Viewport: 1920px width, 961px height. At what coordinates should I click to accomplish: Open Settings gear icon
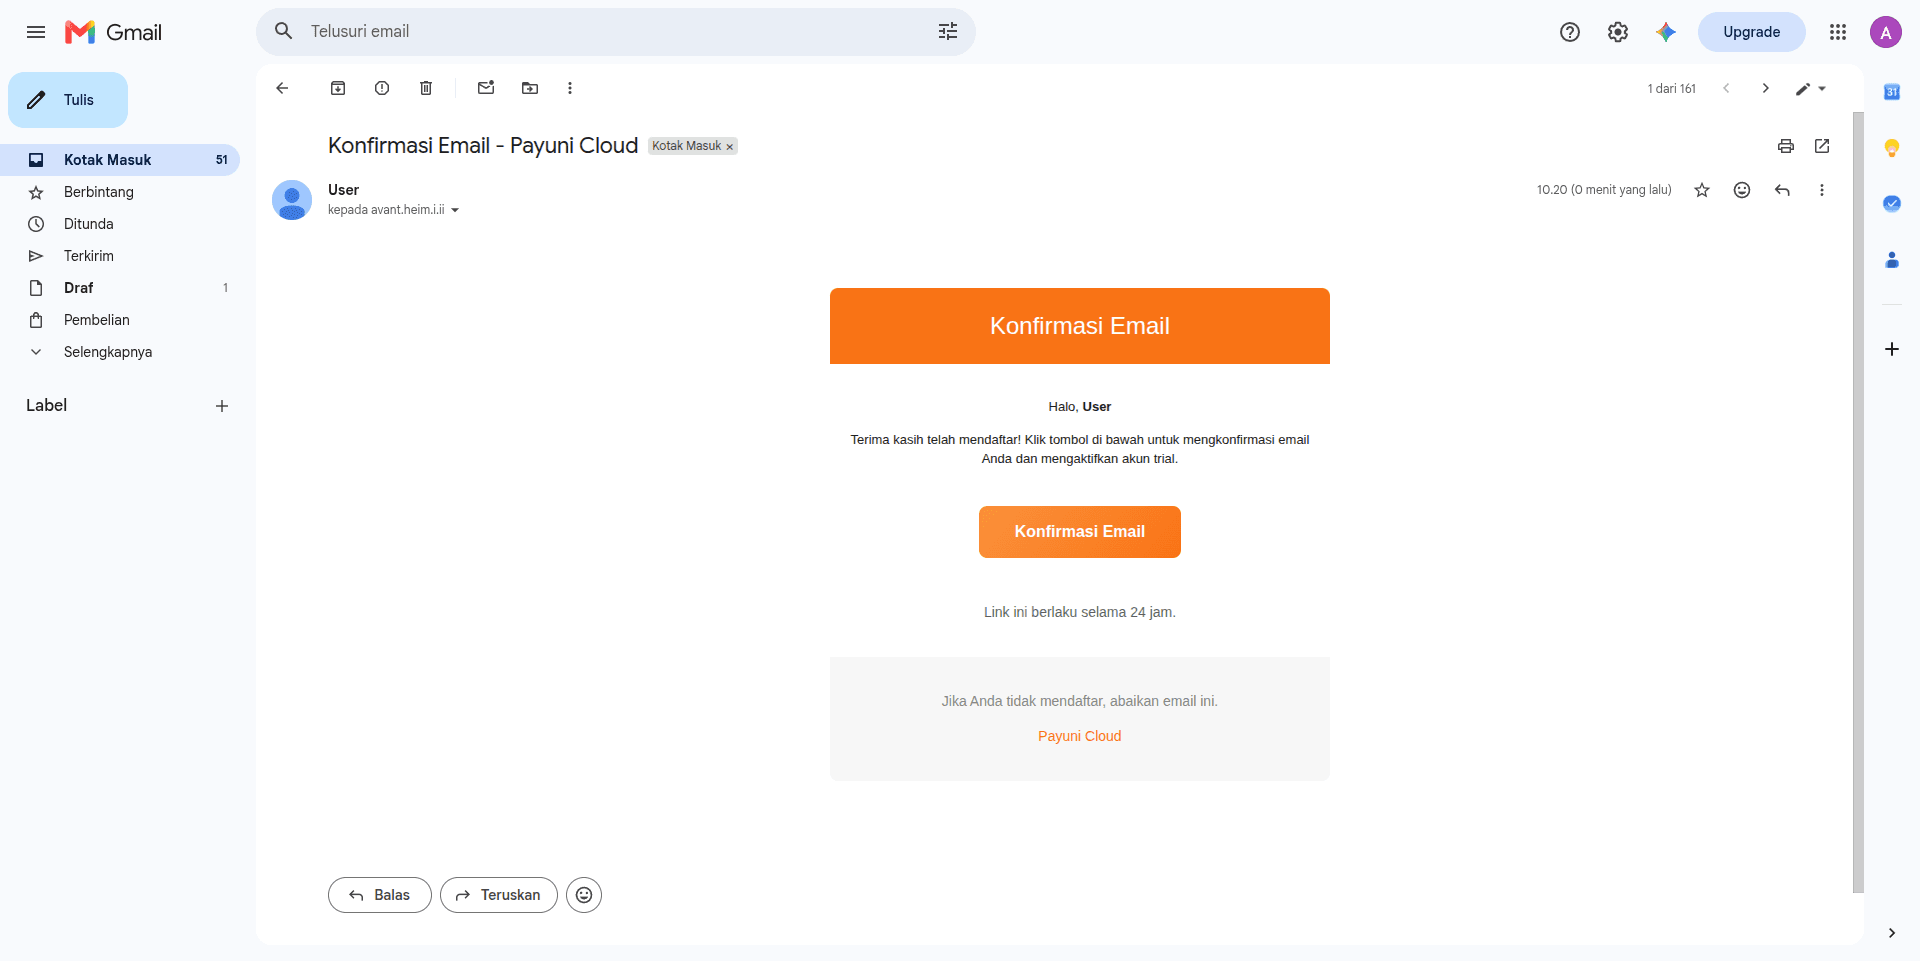[x=1618, y=32]
